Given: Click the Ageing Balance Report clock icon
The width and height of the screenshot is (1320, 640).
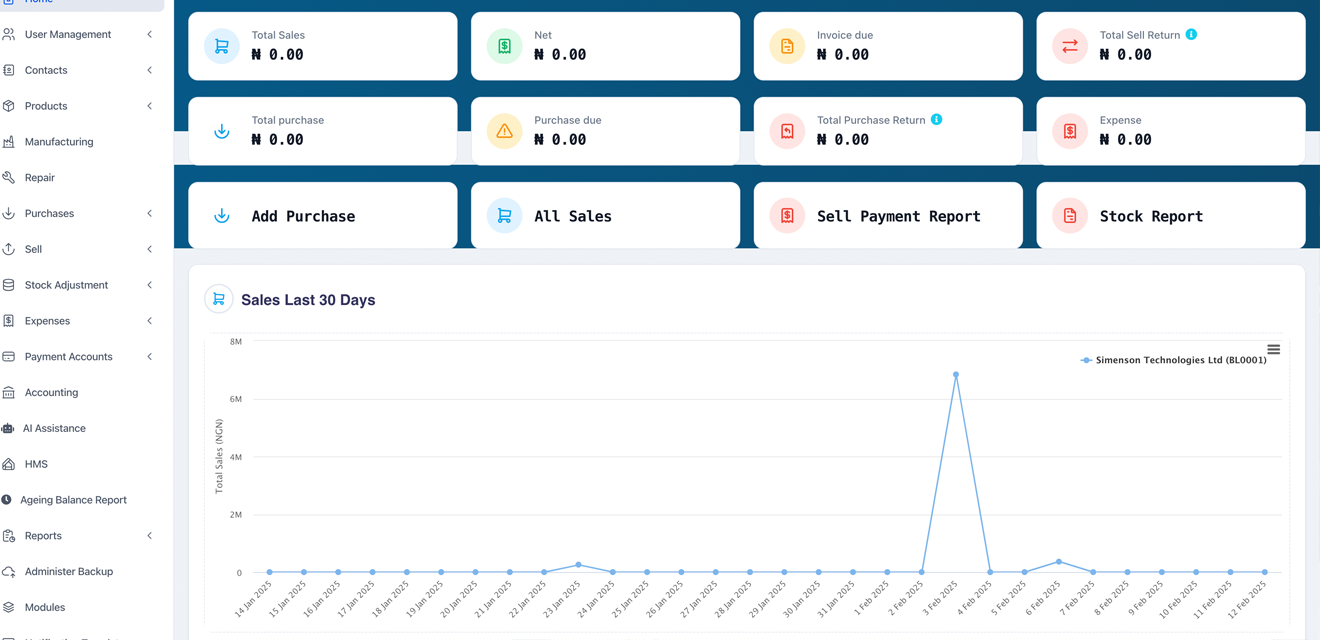Looking at the screenshot, I should 7,500.
